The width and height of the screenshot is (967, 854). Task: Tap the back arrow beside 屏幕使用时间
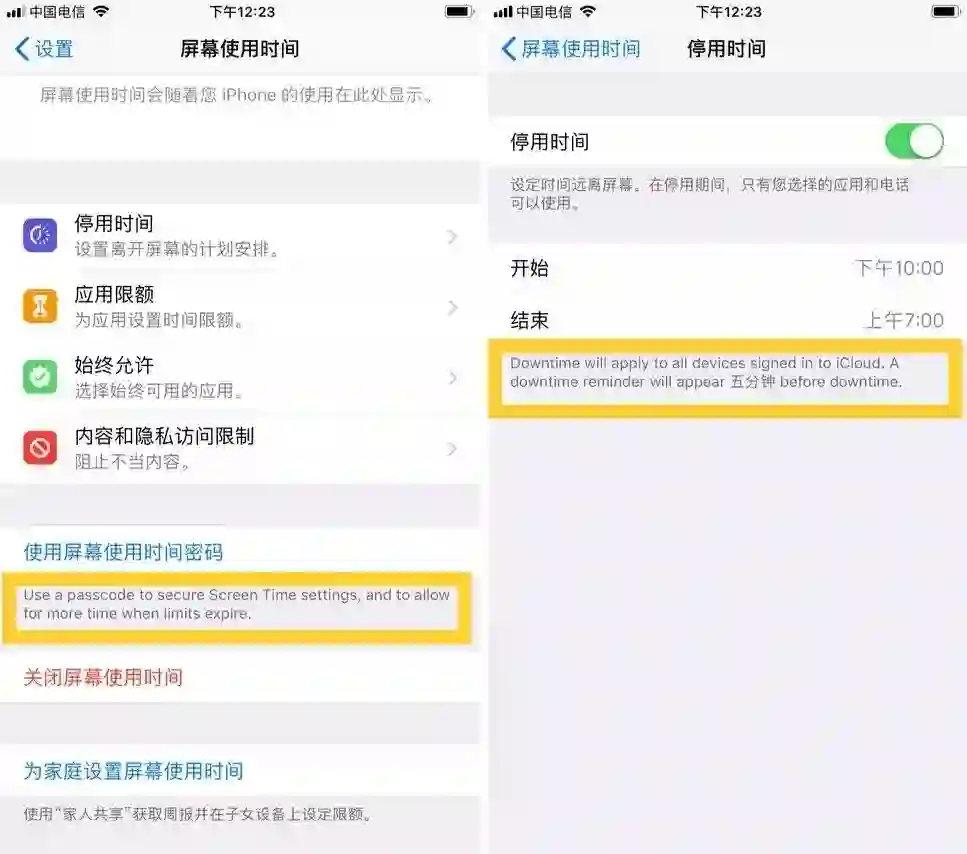[509, 49]
